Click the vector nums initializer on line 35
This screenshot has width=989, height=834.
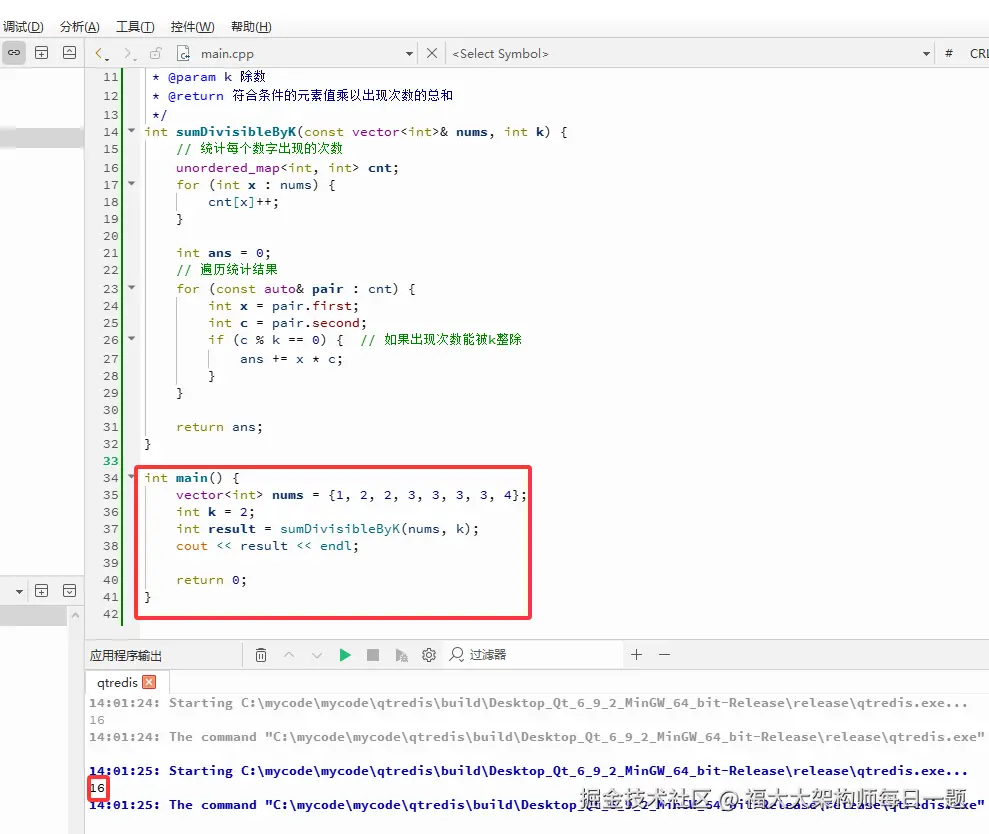pos(351,495)
